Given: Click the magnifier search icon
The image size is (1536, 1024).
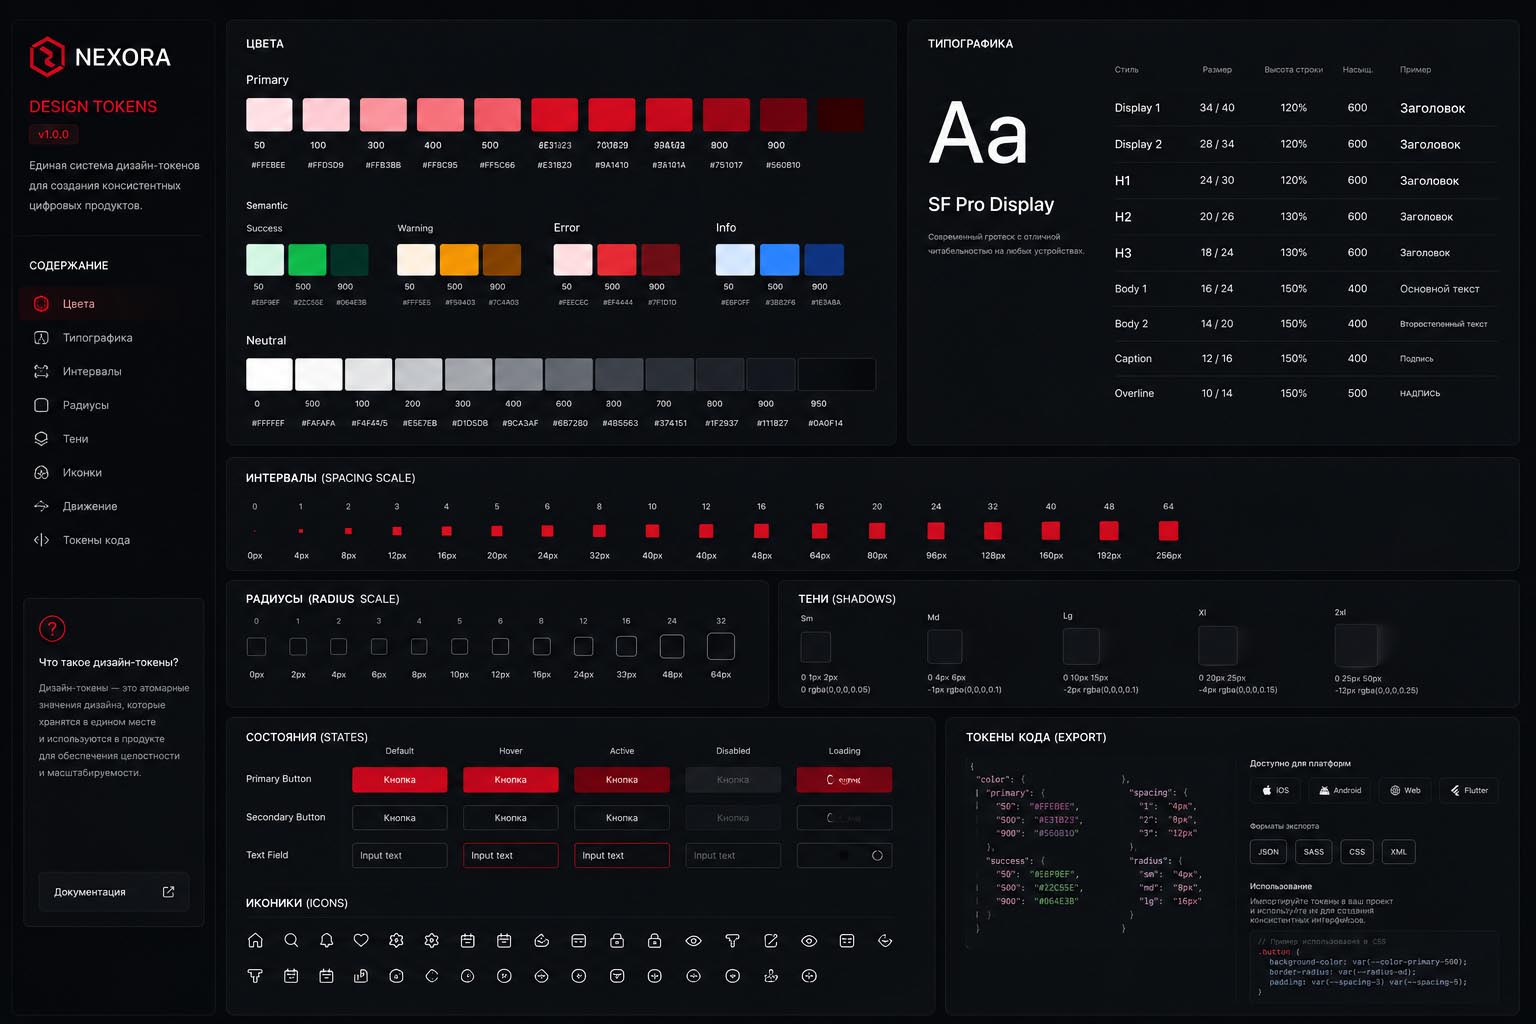Looking at the screenshot, I should tap(291, 940).
